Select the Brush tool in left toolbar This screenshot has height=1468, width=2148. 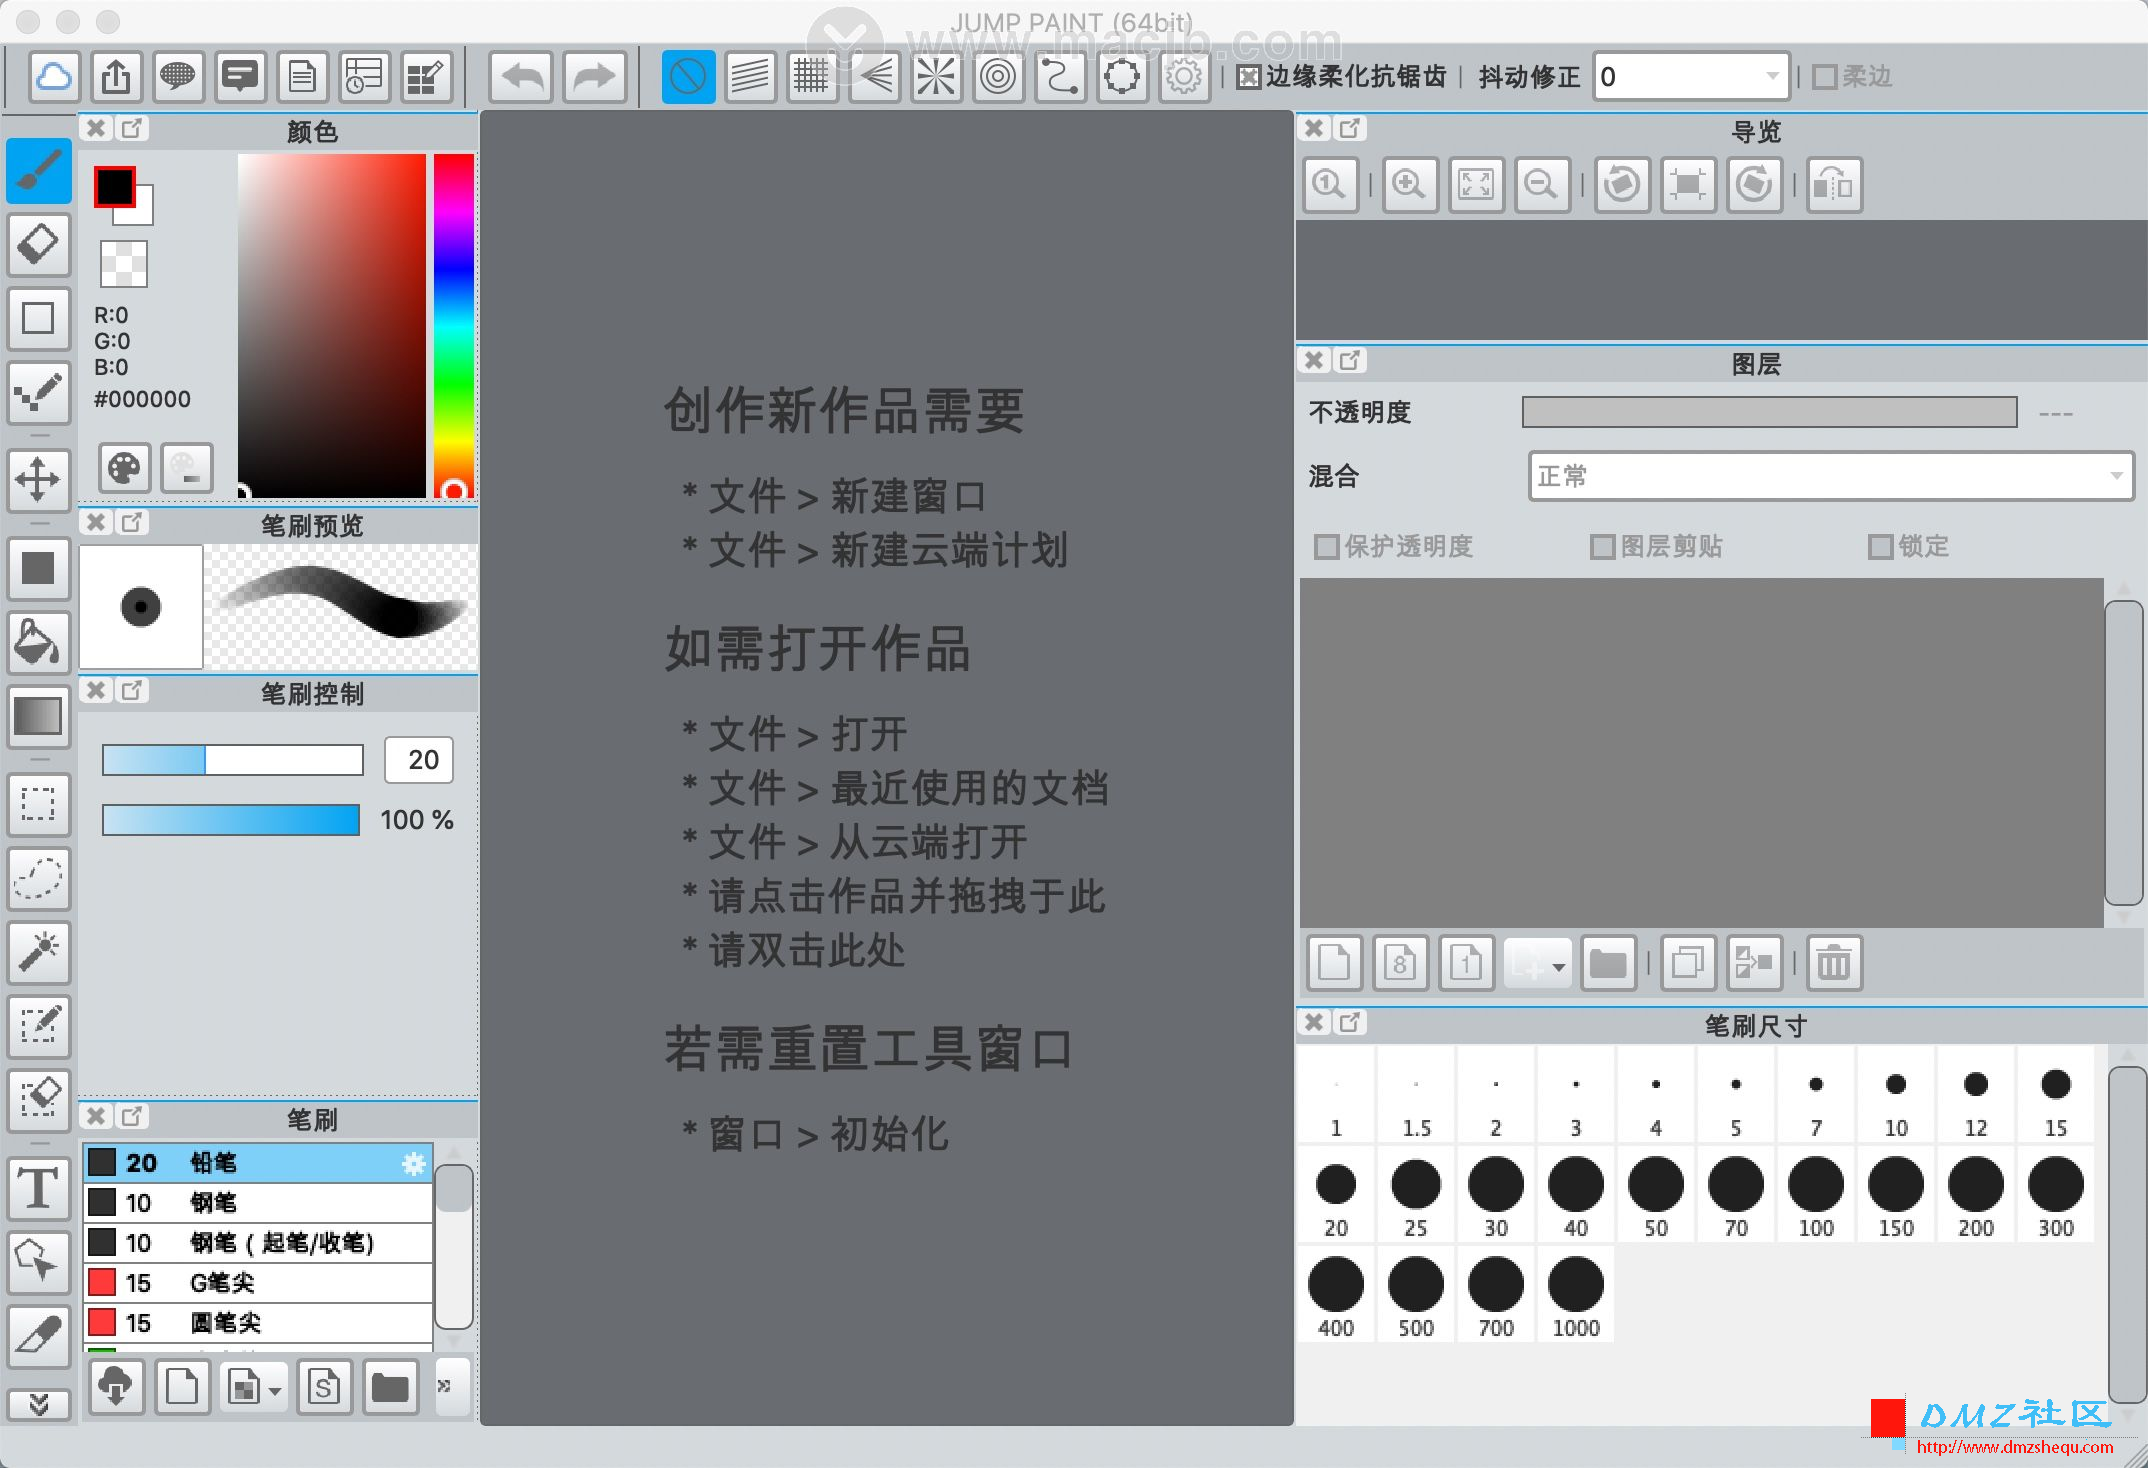(x=39, y=171)
